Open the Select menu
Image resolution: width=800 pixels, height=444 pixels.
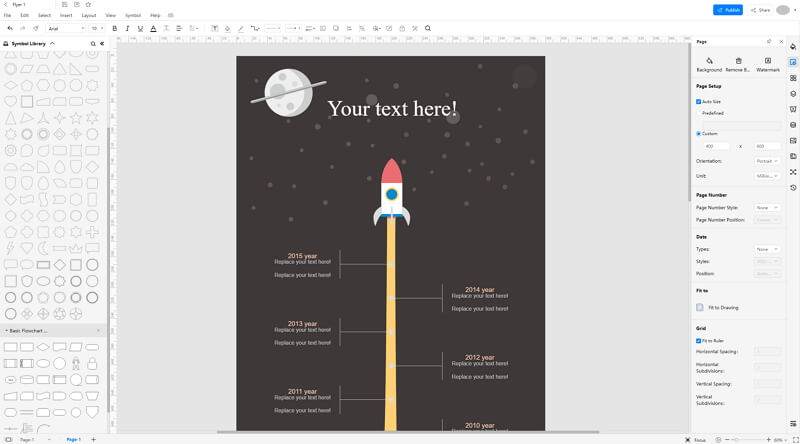44,15
